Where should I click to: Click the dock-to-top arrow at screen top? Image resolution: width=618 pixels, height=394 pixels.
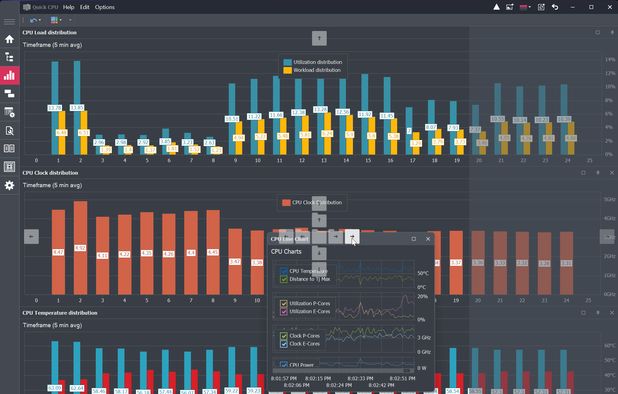click(x=319, y=38)
